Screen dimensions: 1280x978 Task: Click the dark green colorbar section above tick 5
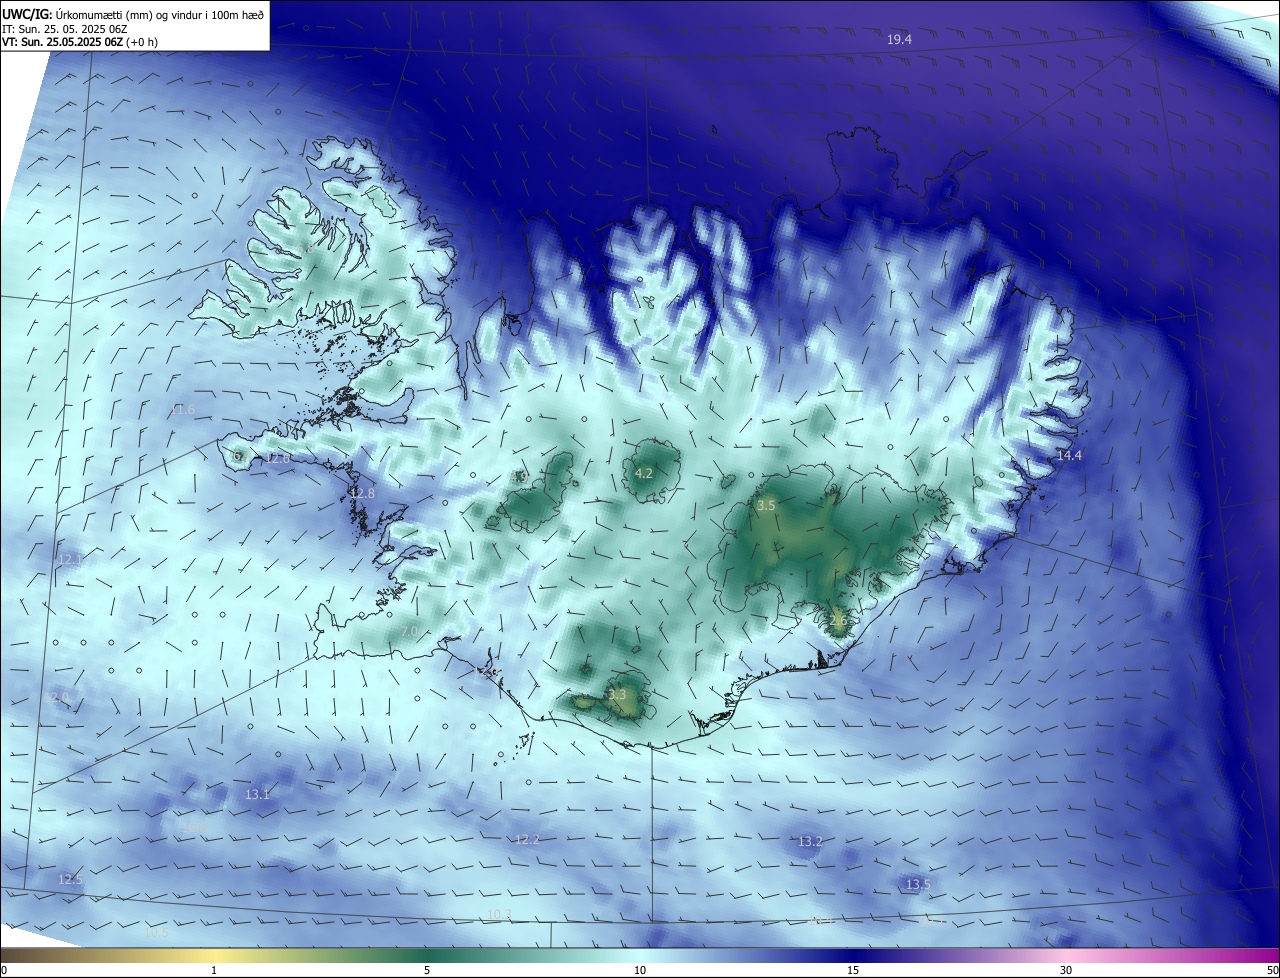pos(427,955)
